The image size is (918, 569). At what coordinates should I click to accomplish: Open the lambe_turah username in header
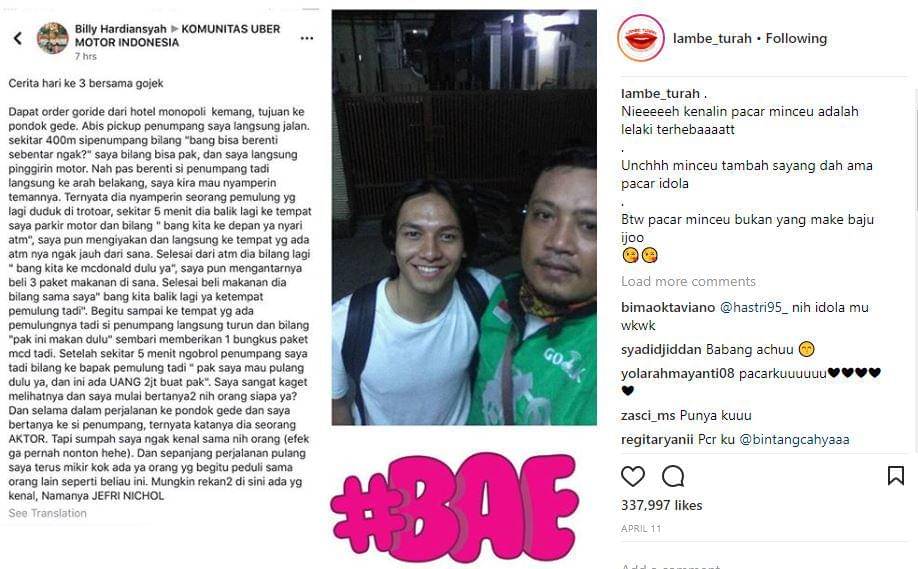[712, 39]
